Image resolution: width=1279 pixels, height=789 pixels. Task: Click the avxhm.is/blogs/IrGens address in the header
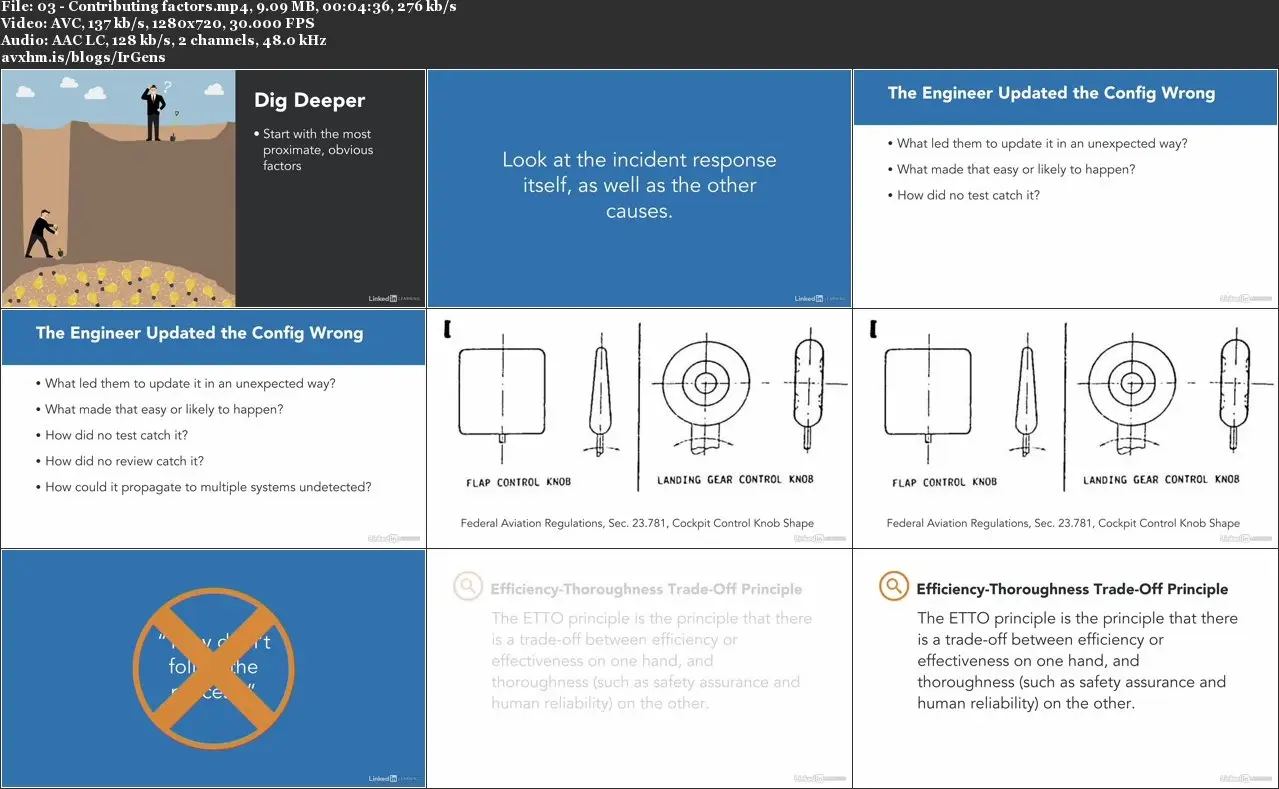[x=82, y=57]
